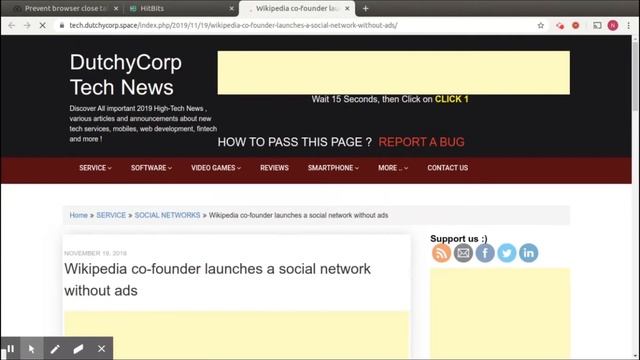The image size is (640, 360).
Task: Open the Chrome profile avatar
Action: (613, 25)
